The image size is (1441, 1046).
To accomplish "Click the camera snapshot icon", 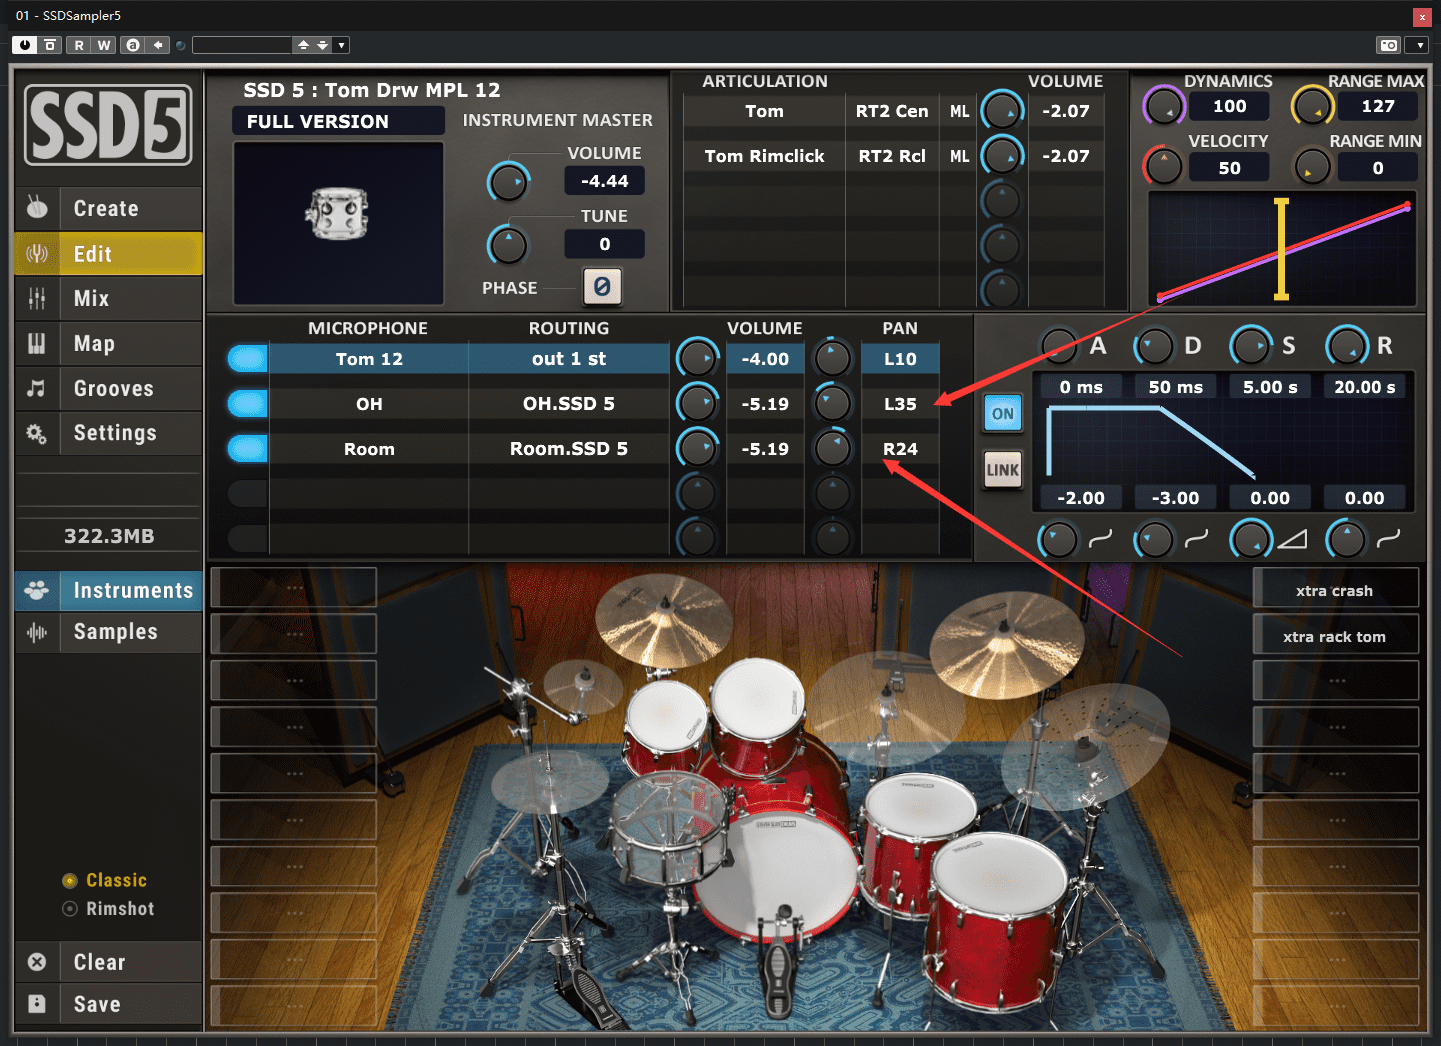I will point(1388,45).
